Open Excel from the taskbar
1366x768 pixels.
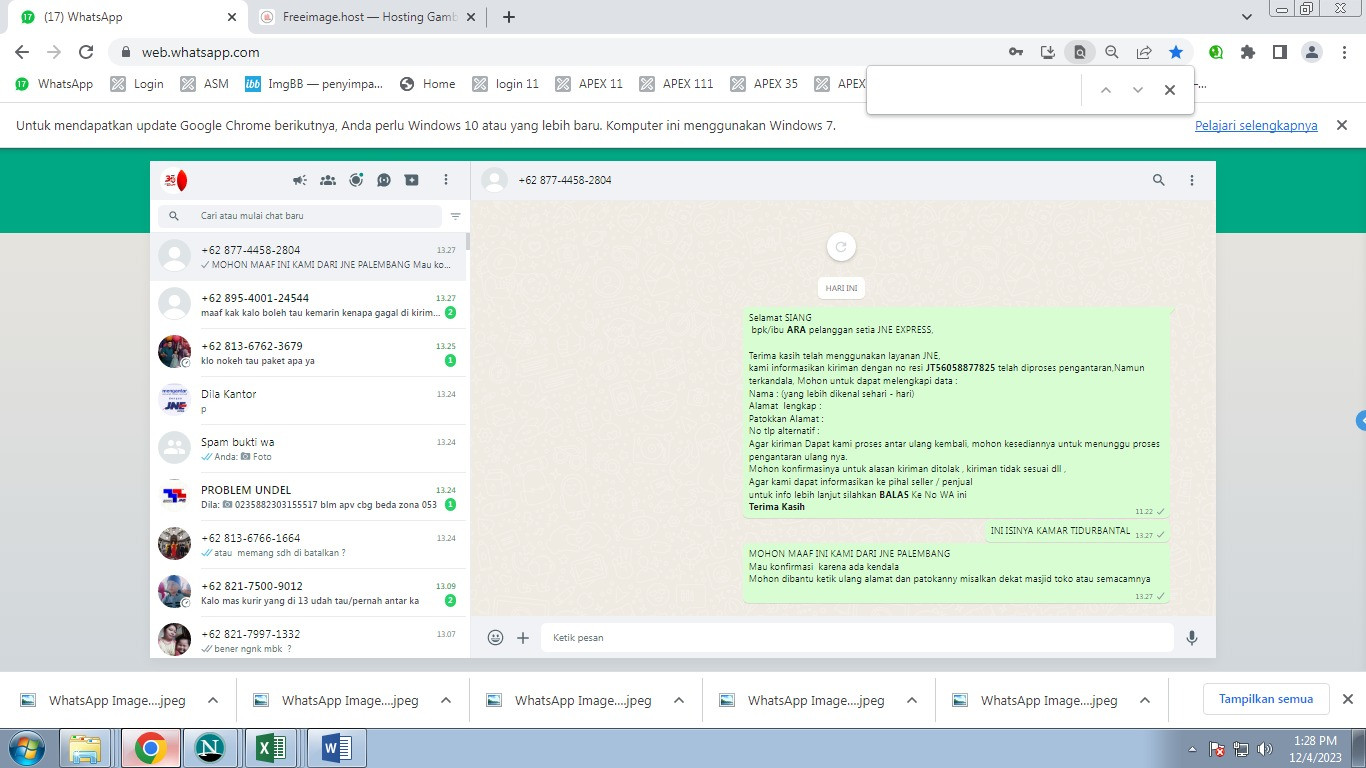click(272, 748)
